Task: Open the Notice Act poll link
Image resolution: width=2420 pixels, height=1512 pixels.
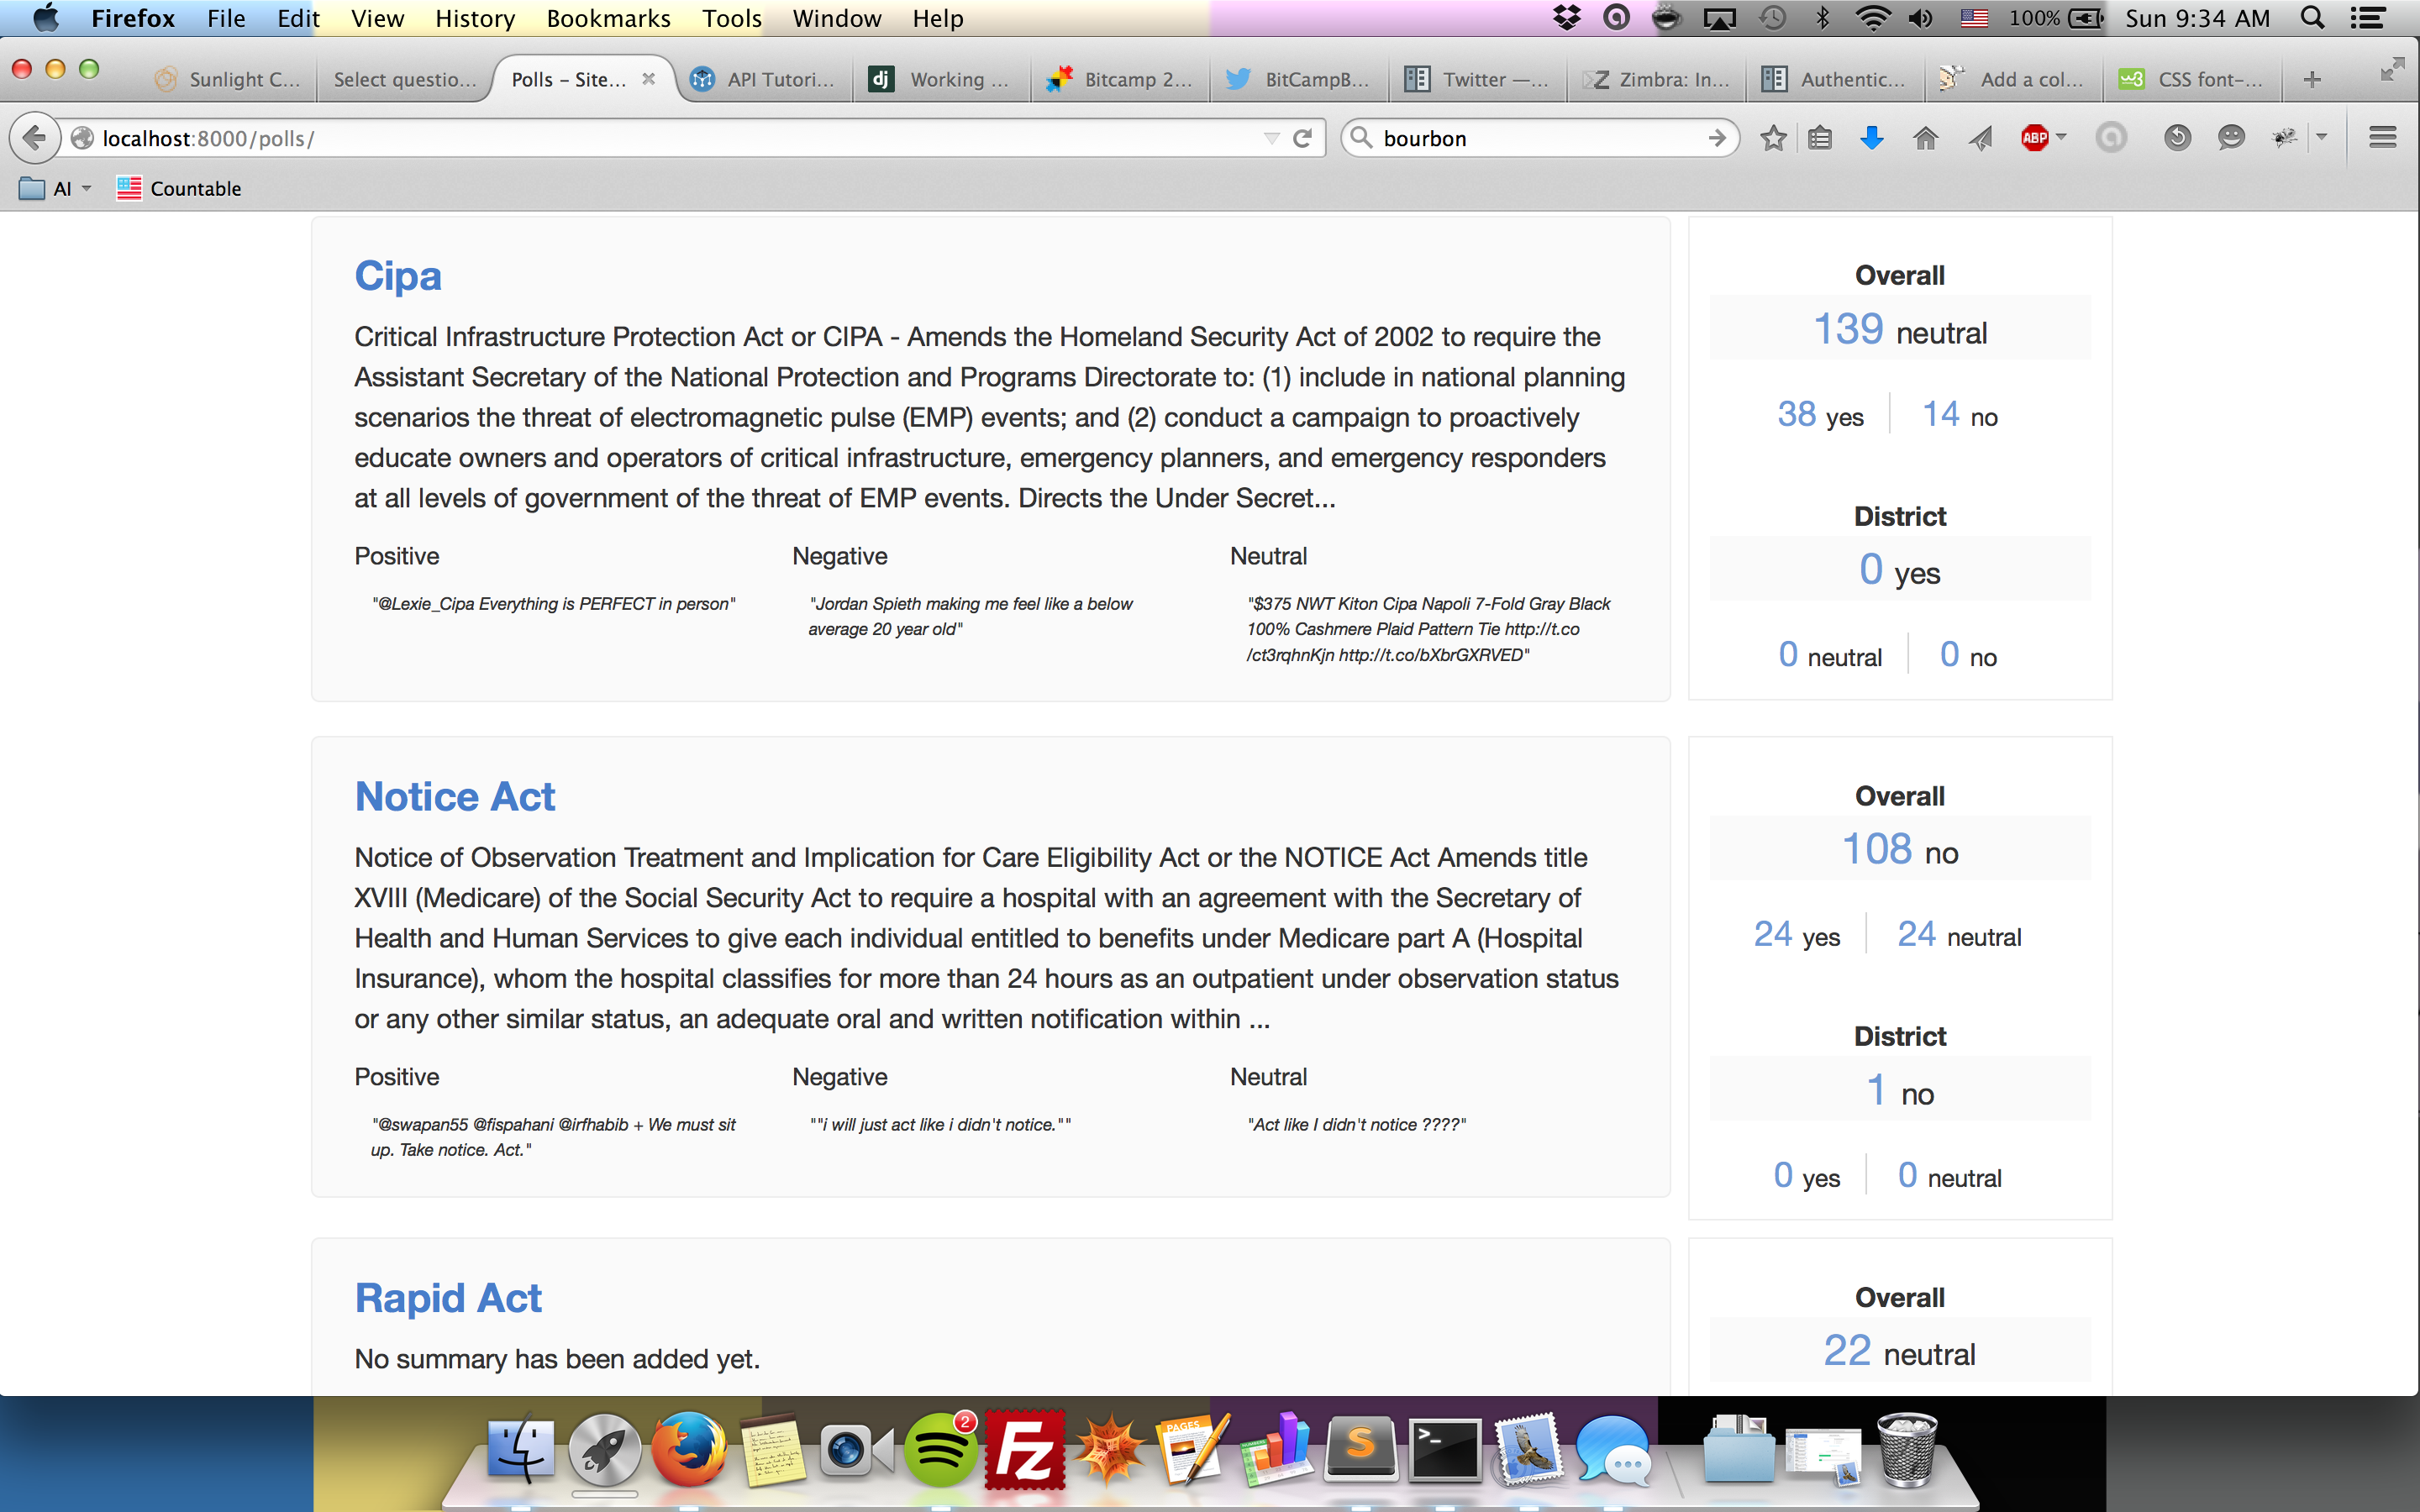Action: (454, 797)
